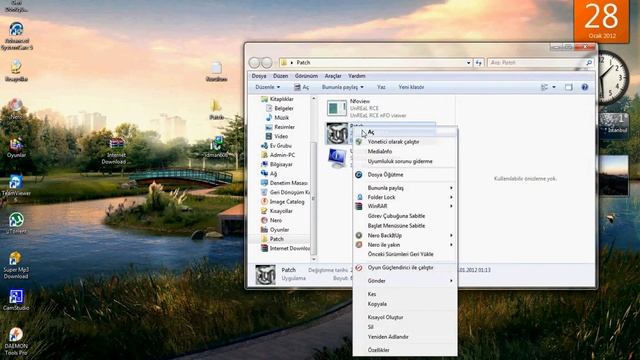Open the Yardım menu
Viewport: 640px width, 360px height.
coord(357,76)
